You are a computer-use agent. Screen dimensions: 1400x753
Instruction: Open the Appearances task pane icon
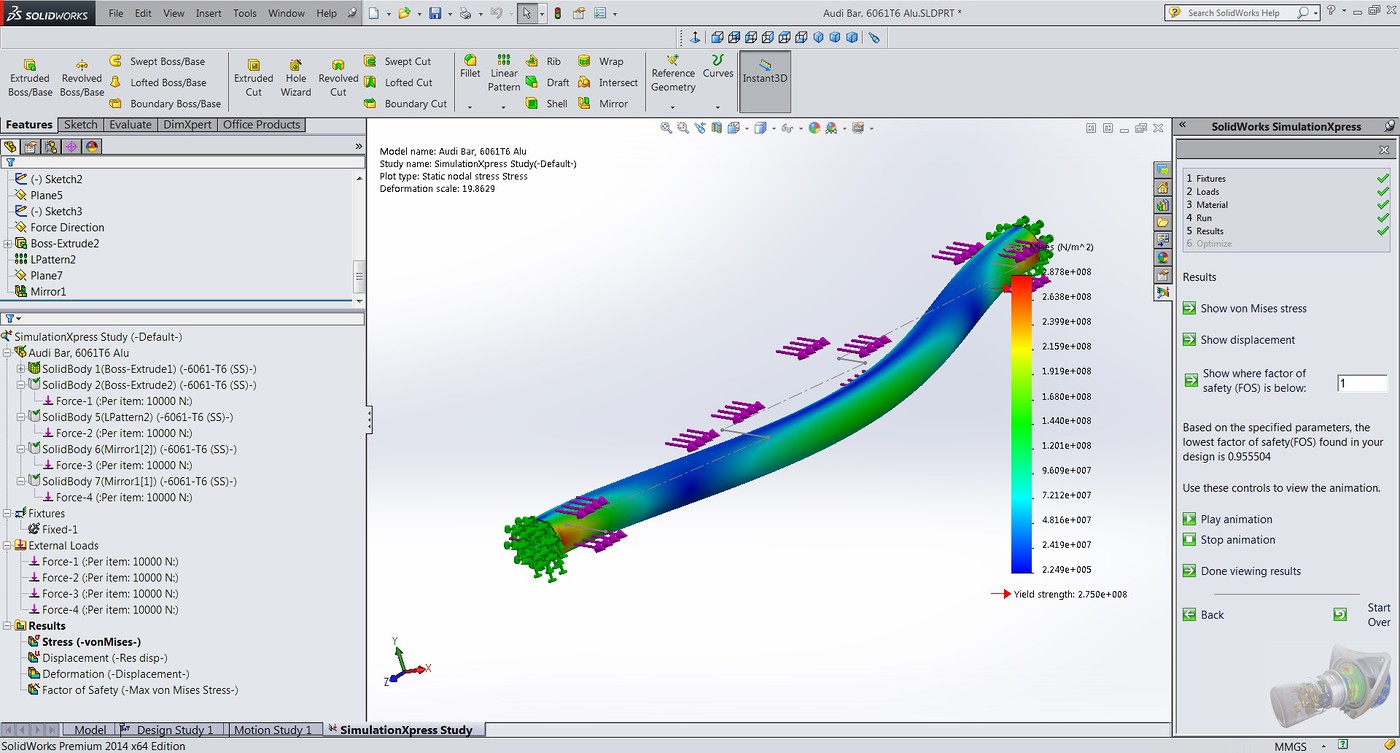(x=1163, y=257)
